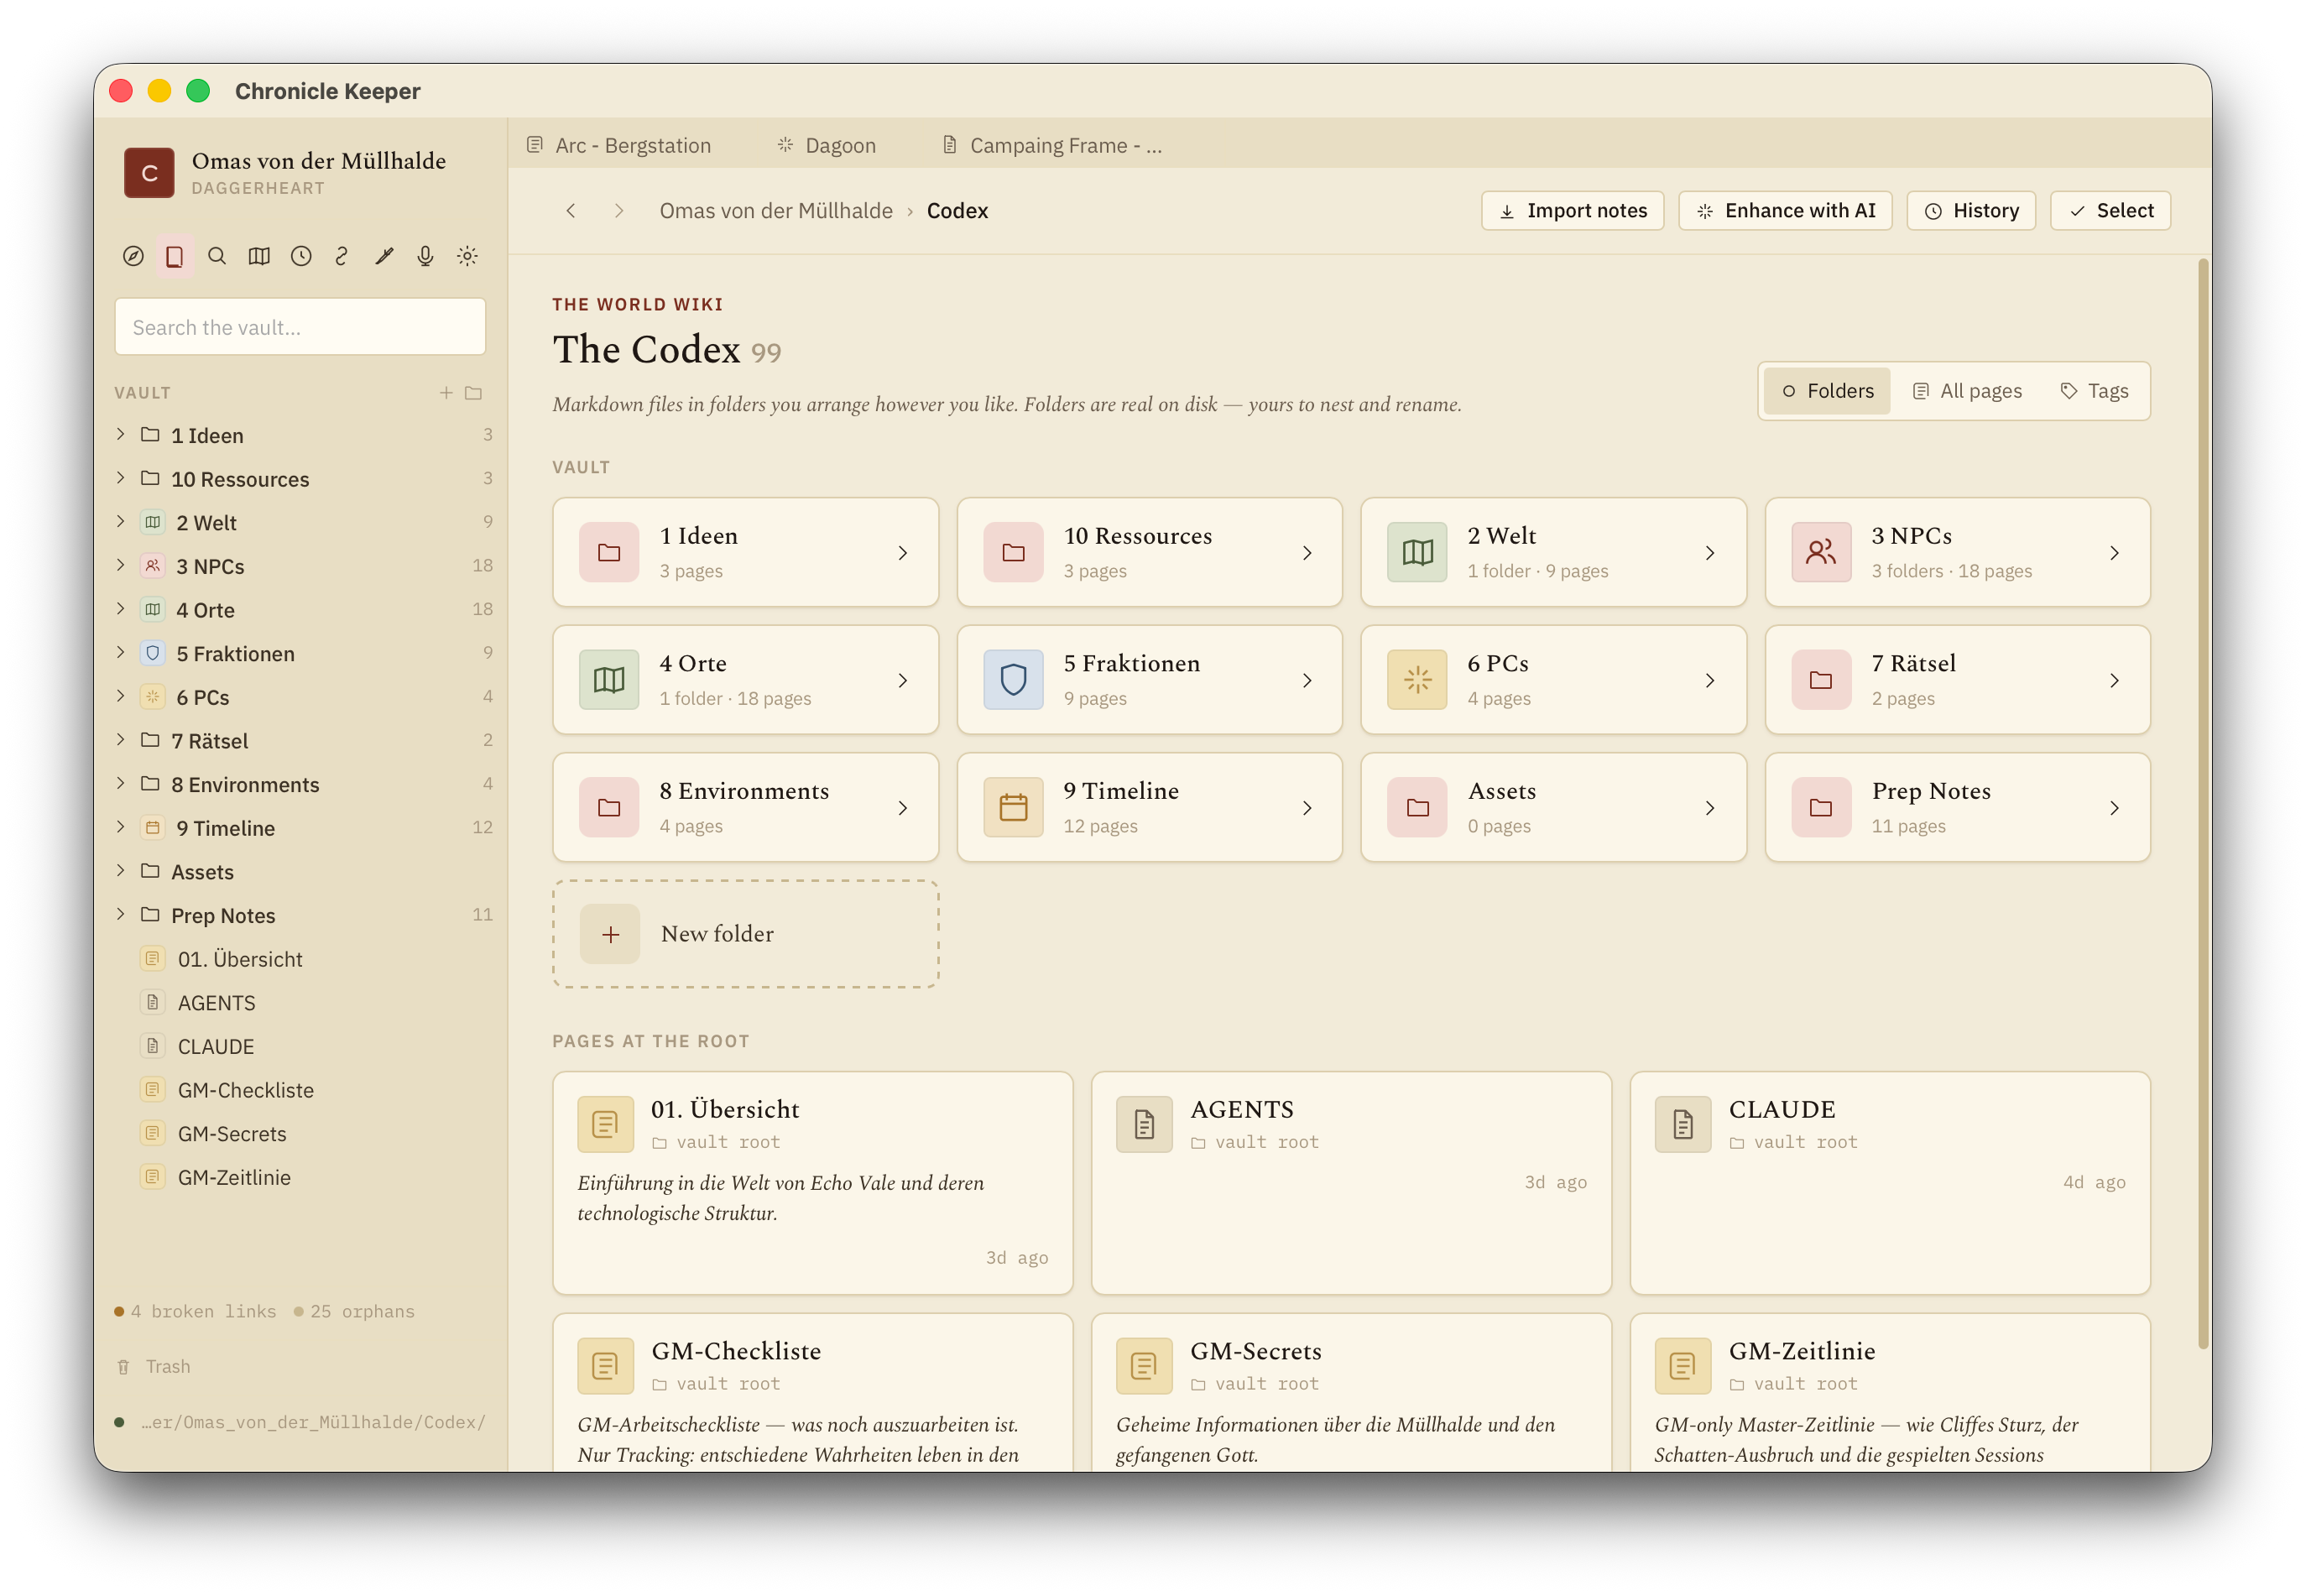2306x1596 pixels.
Task: Click the trash can icon in sidebar
Action: click(123, 1367)
